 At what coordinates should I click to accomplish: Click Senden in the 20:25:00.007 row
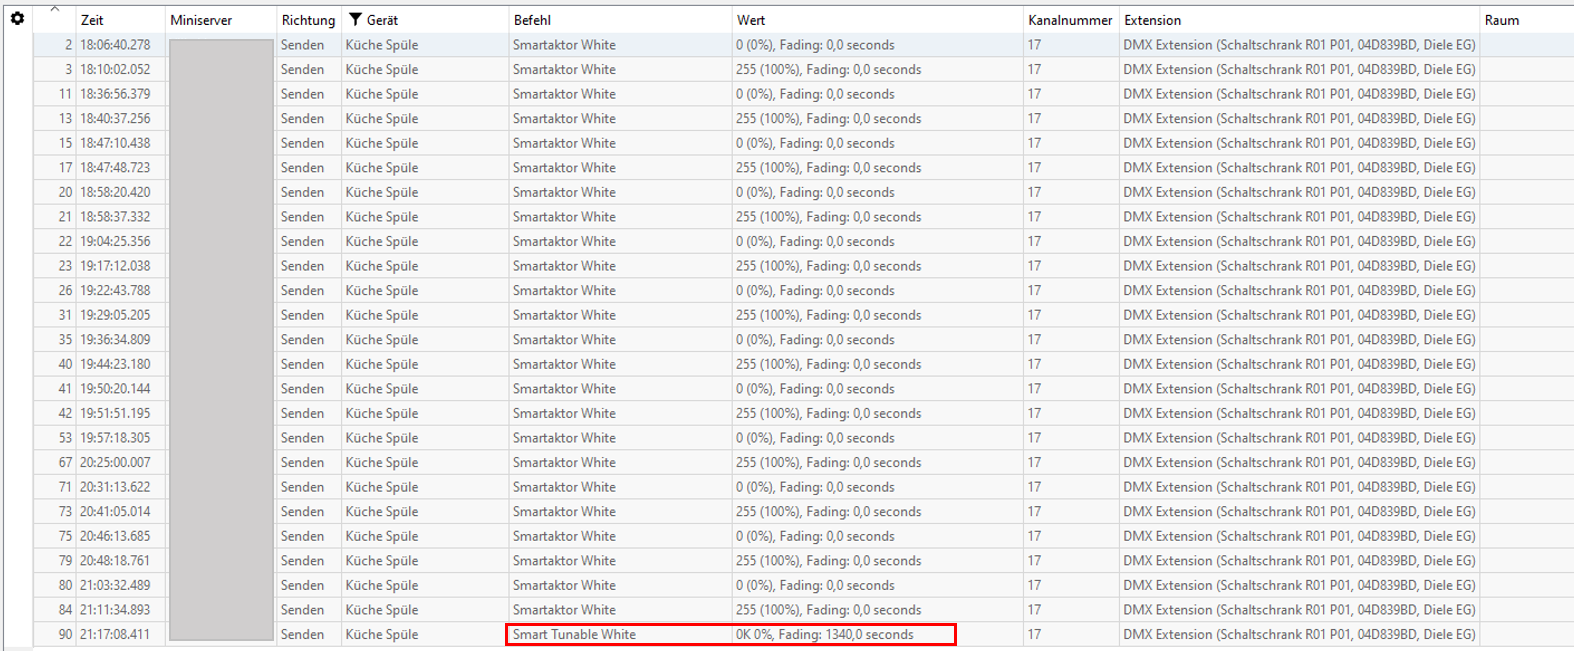(302, 462)
